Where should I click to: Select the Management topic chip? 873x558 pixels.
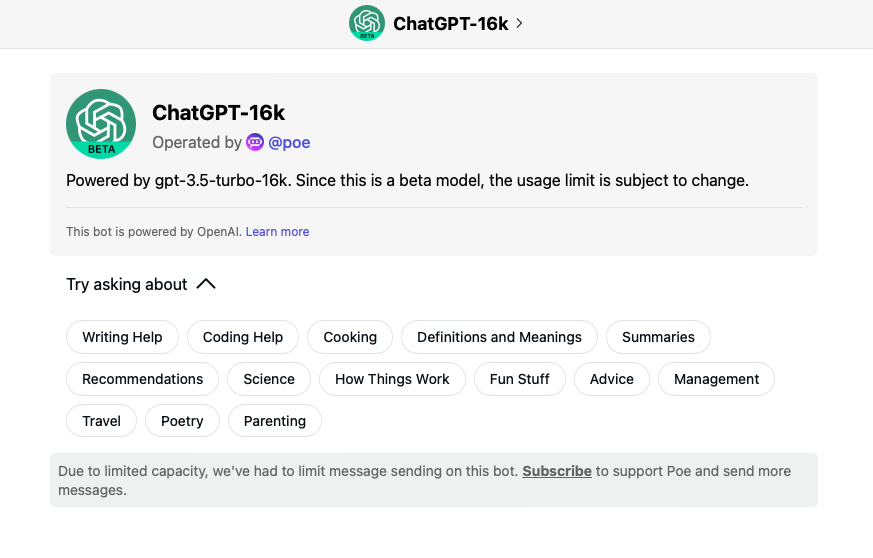coord(716,379)
